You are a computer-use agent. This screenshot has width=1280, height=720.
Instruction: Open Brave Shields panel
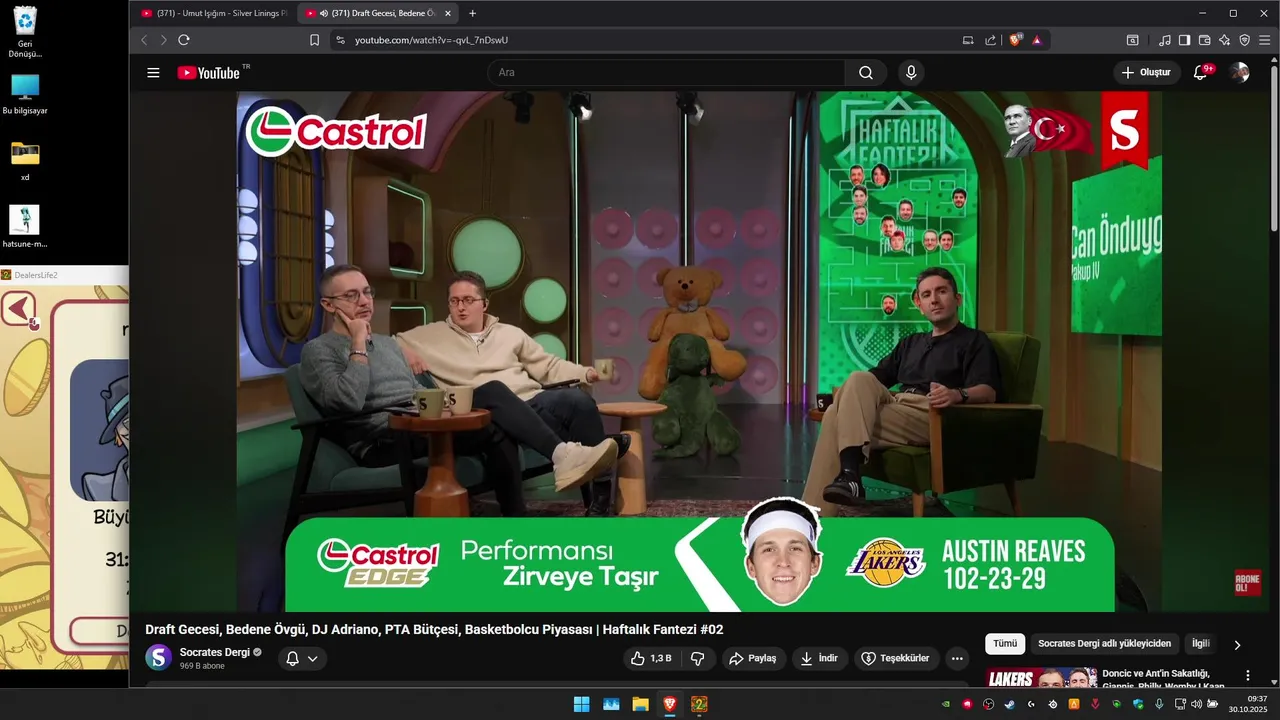pyautogui.click(x=1016, y=40)
